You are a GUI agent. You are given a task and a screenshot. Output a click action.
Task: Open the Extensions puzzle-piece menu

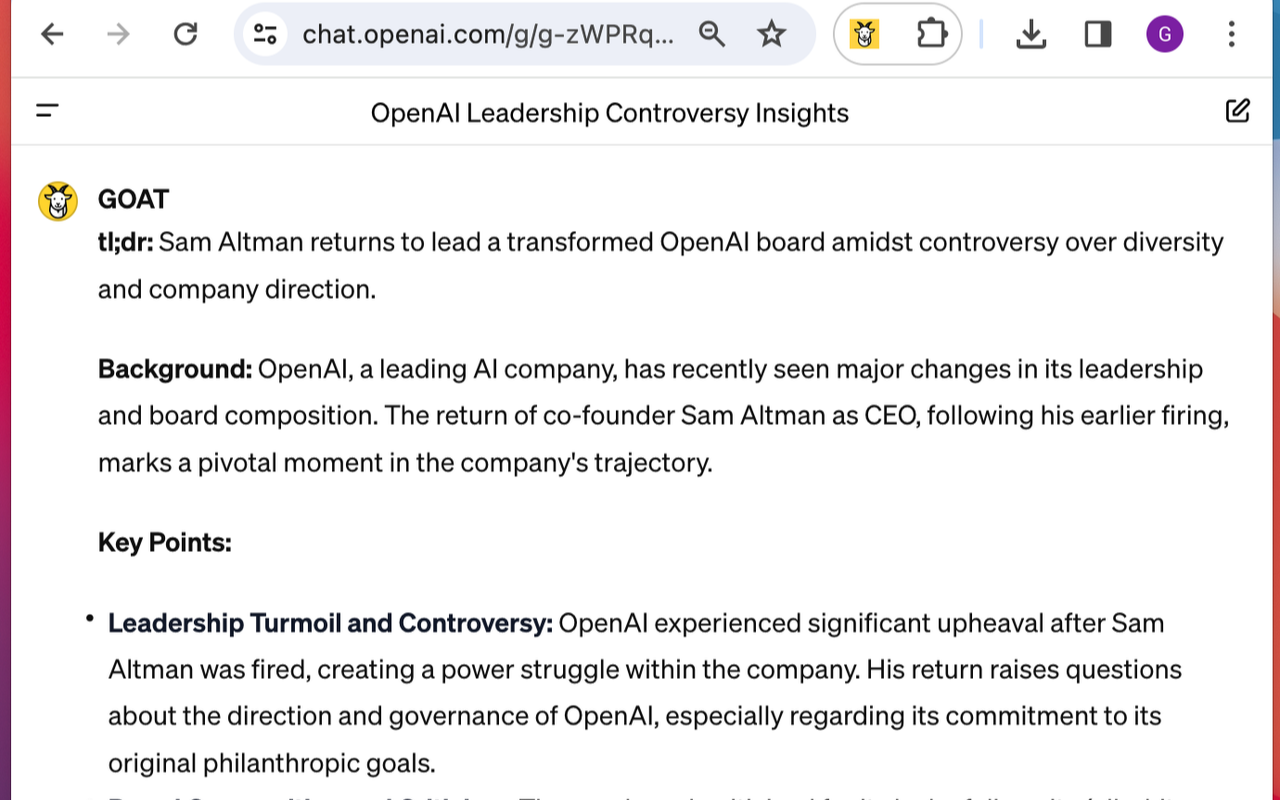[931, 35]
